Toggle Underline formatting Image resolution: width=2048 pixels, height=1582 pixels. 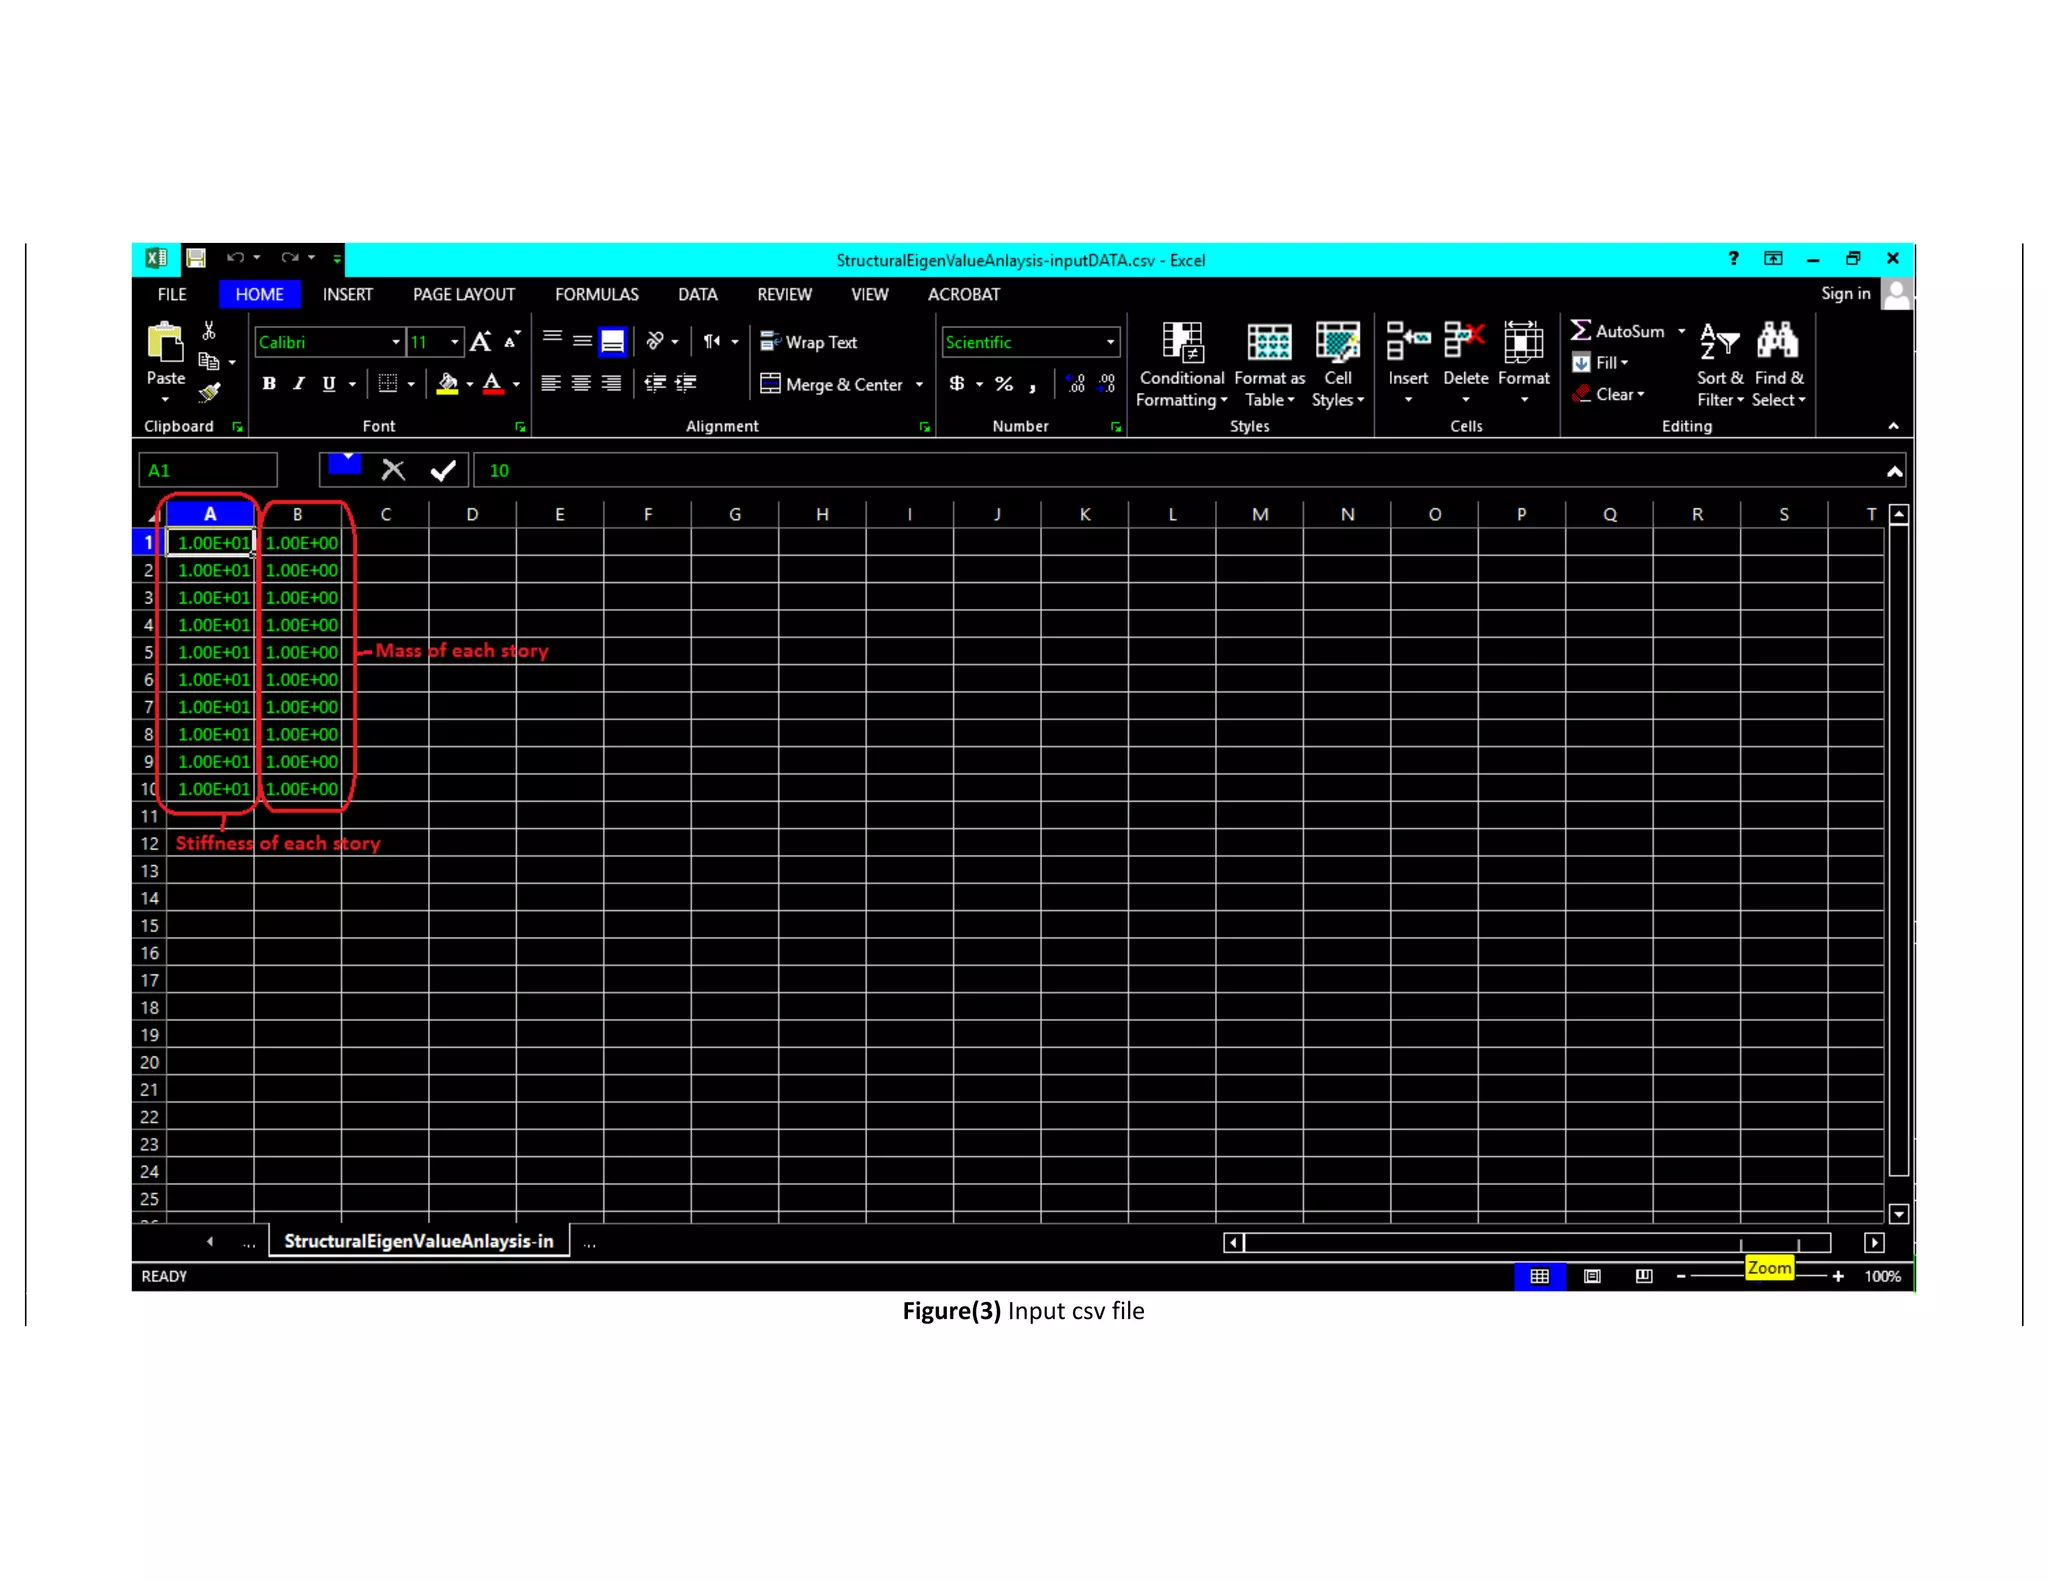[x=329, y=384]
